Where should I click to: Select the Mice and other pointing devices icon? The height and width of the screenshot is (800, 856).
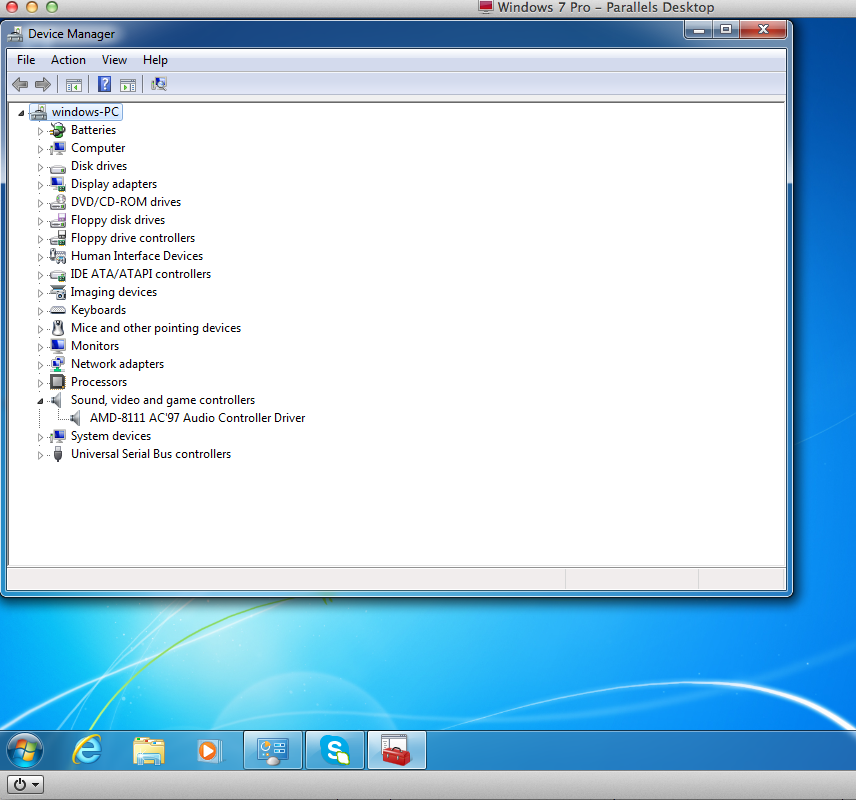tap(57, 328)
